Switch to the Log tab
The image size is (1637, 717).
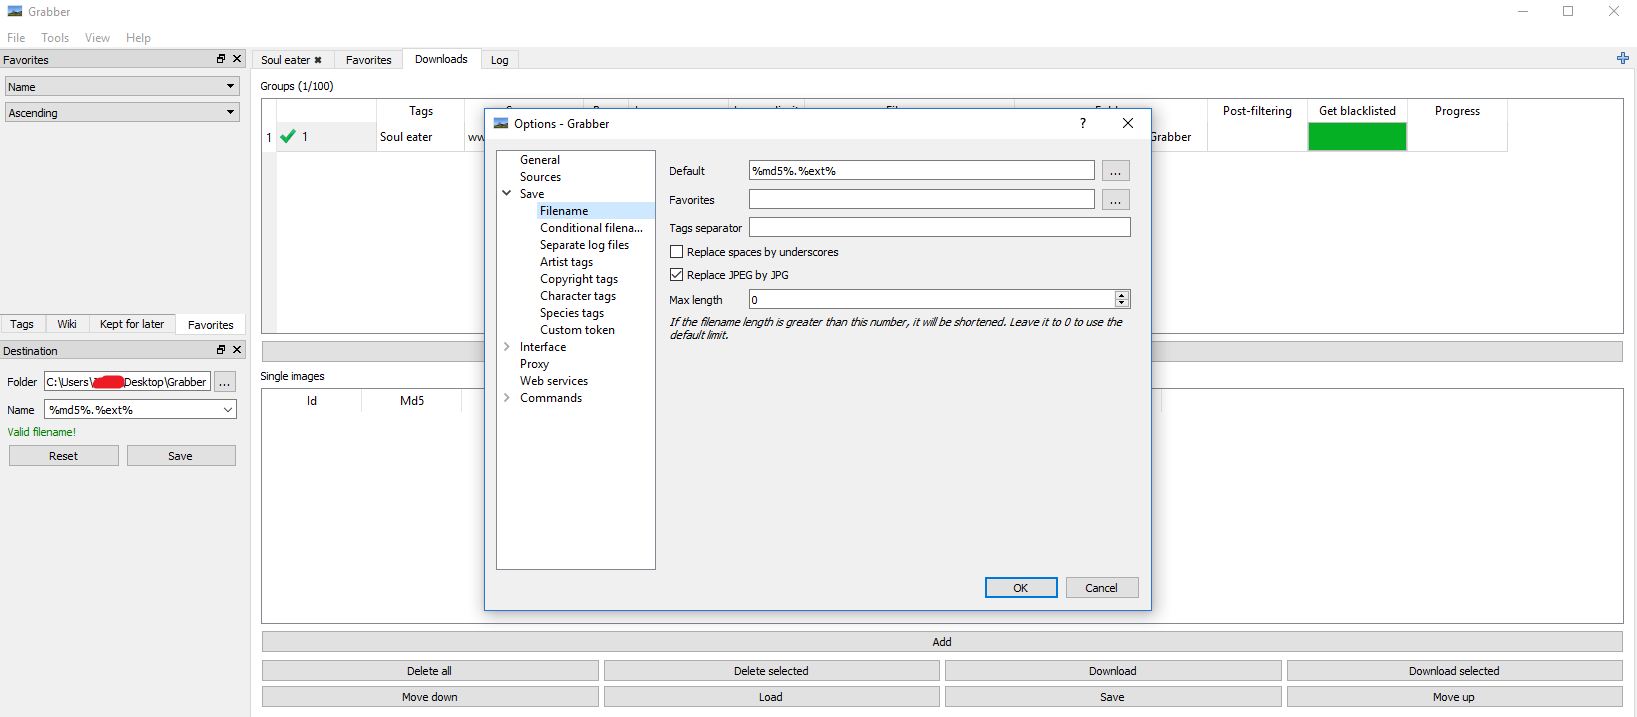coord(500,60)
